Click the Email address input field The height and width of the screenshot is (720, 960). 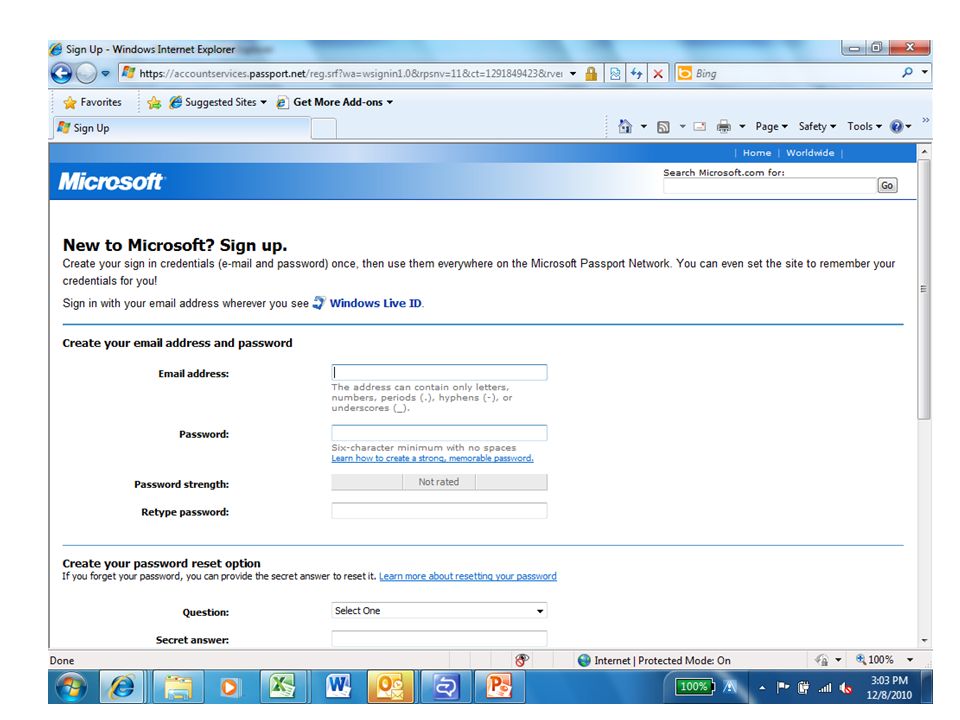pos(439,372)
